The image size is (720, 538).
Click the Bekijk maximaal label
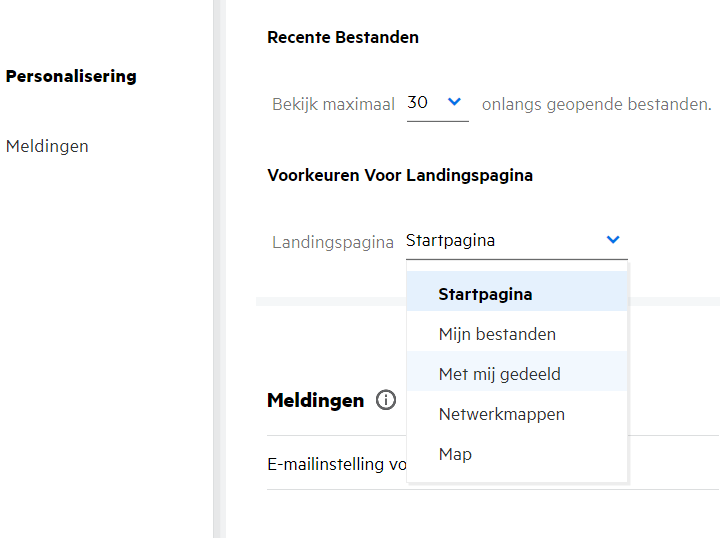[333, 104]
